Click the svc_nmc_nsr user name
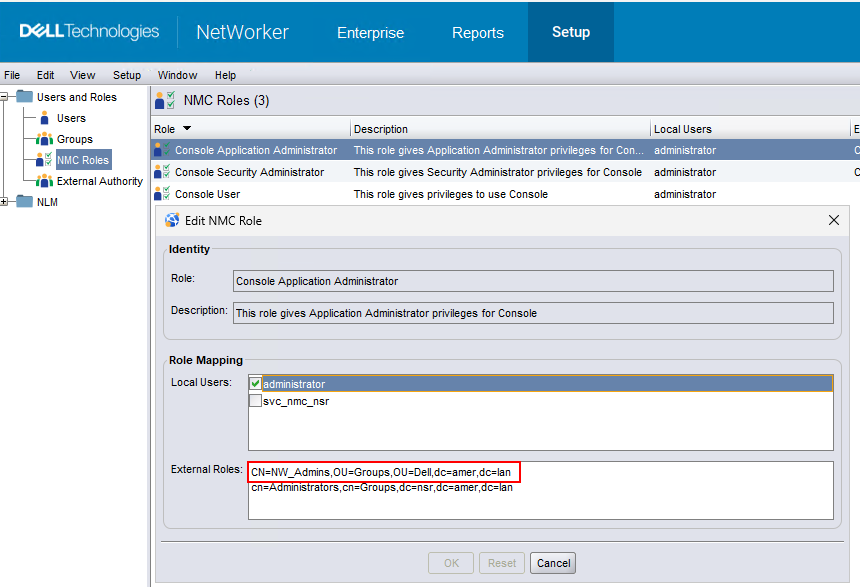 coord(296,401)
